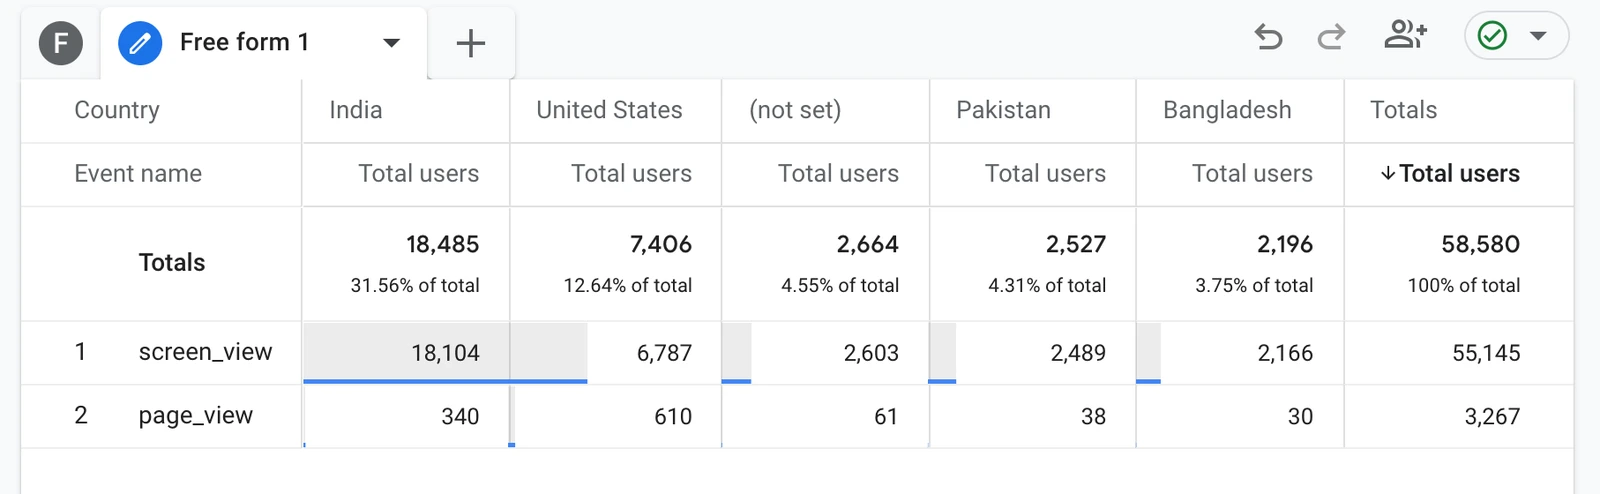The height and width of the screenshot is (494, 1600).
Task: Click the sort arrow beside Totals Total users
Action: pyautogui.click(x=1388, y=173)
